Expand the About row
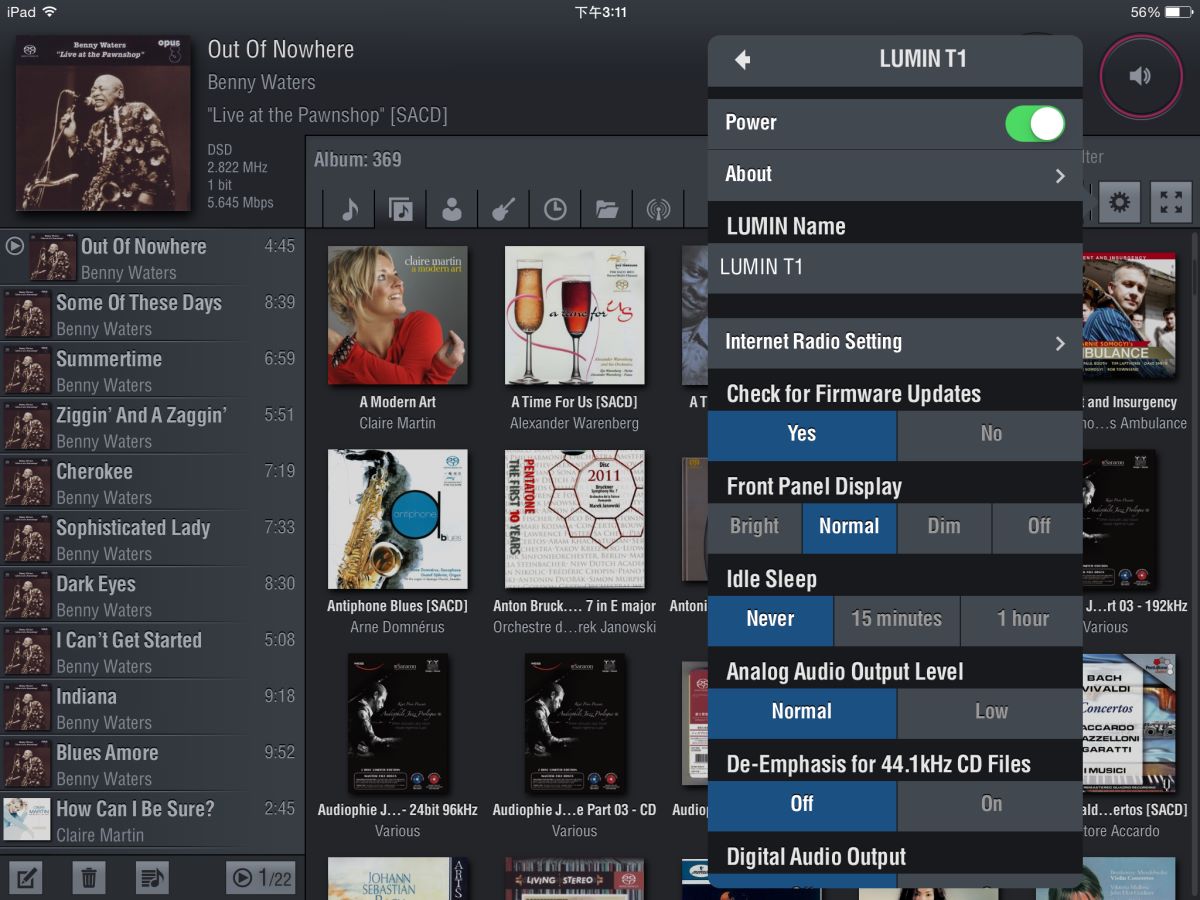This screenshot has width=1200, height=900. click(x=895, y=174)
